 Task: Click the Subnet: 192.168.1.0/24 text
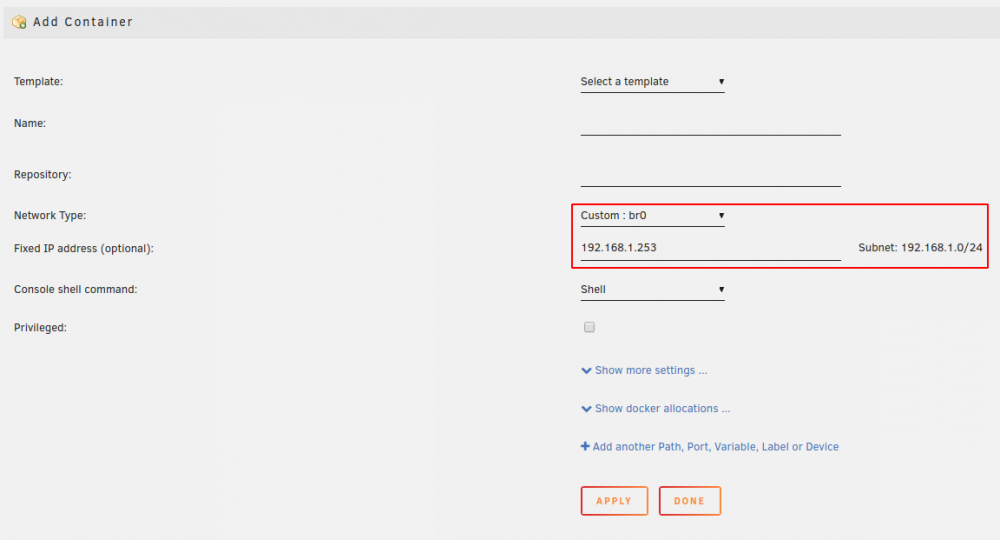920,247
